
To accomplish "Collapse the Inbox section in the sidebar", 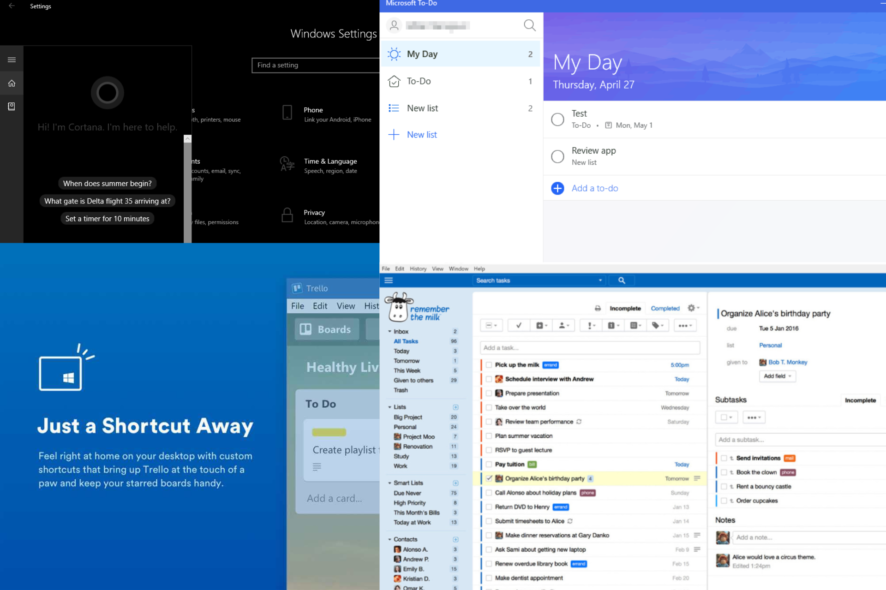I will [389, 332].
